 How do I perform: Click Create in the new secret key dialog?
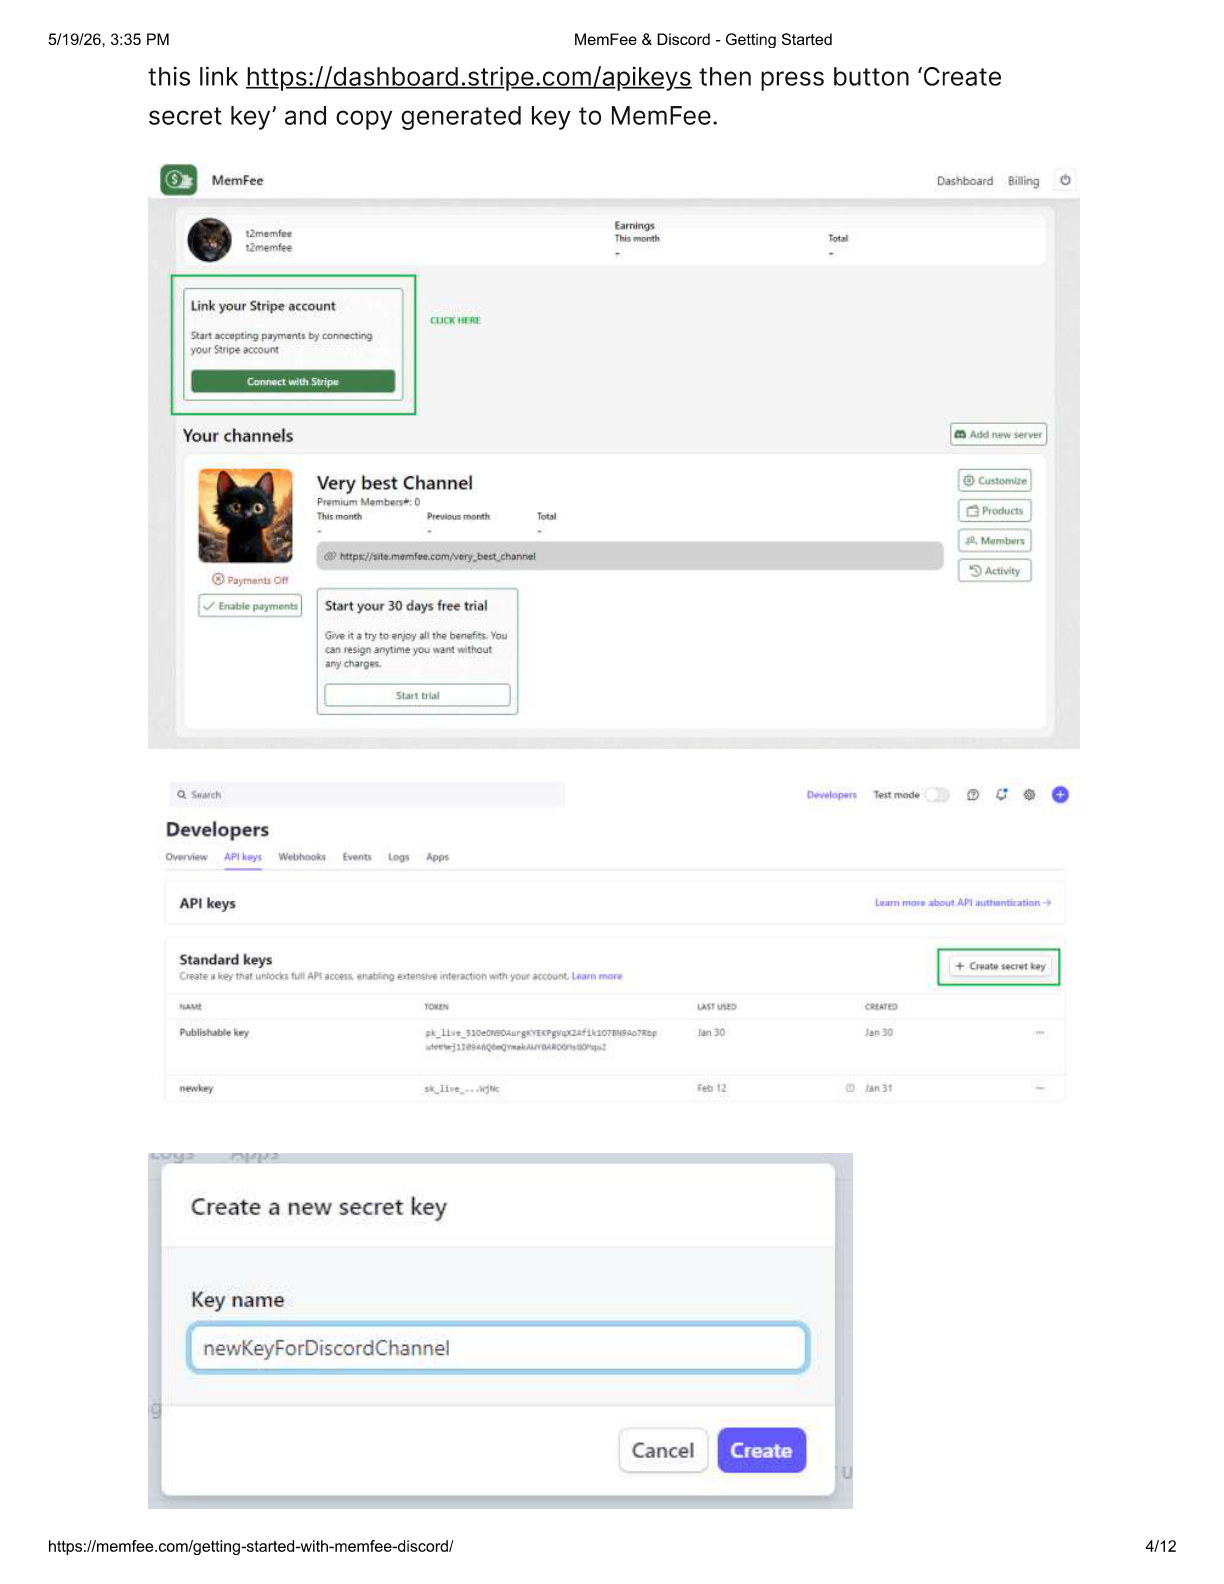761,1450
